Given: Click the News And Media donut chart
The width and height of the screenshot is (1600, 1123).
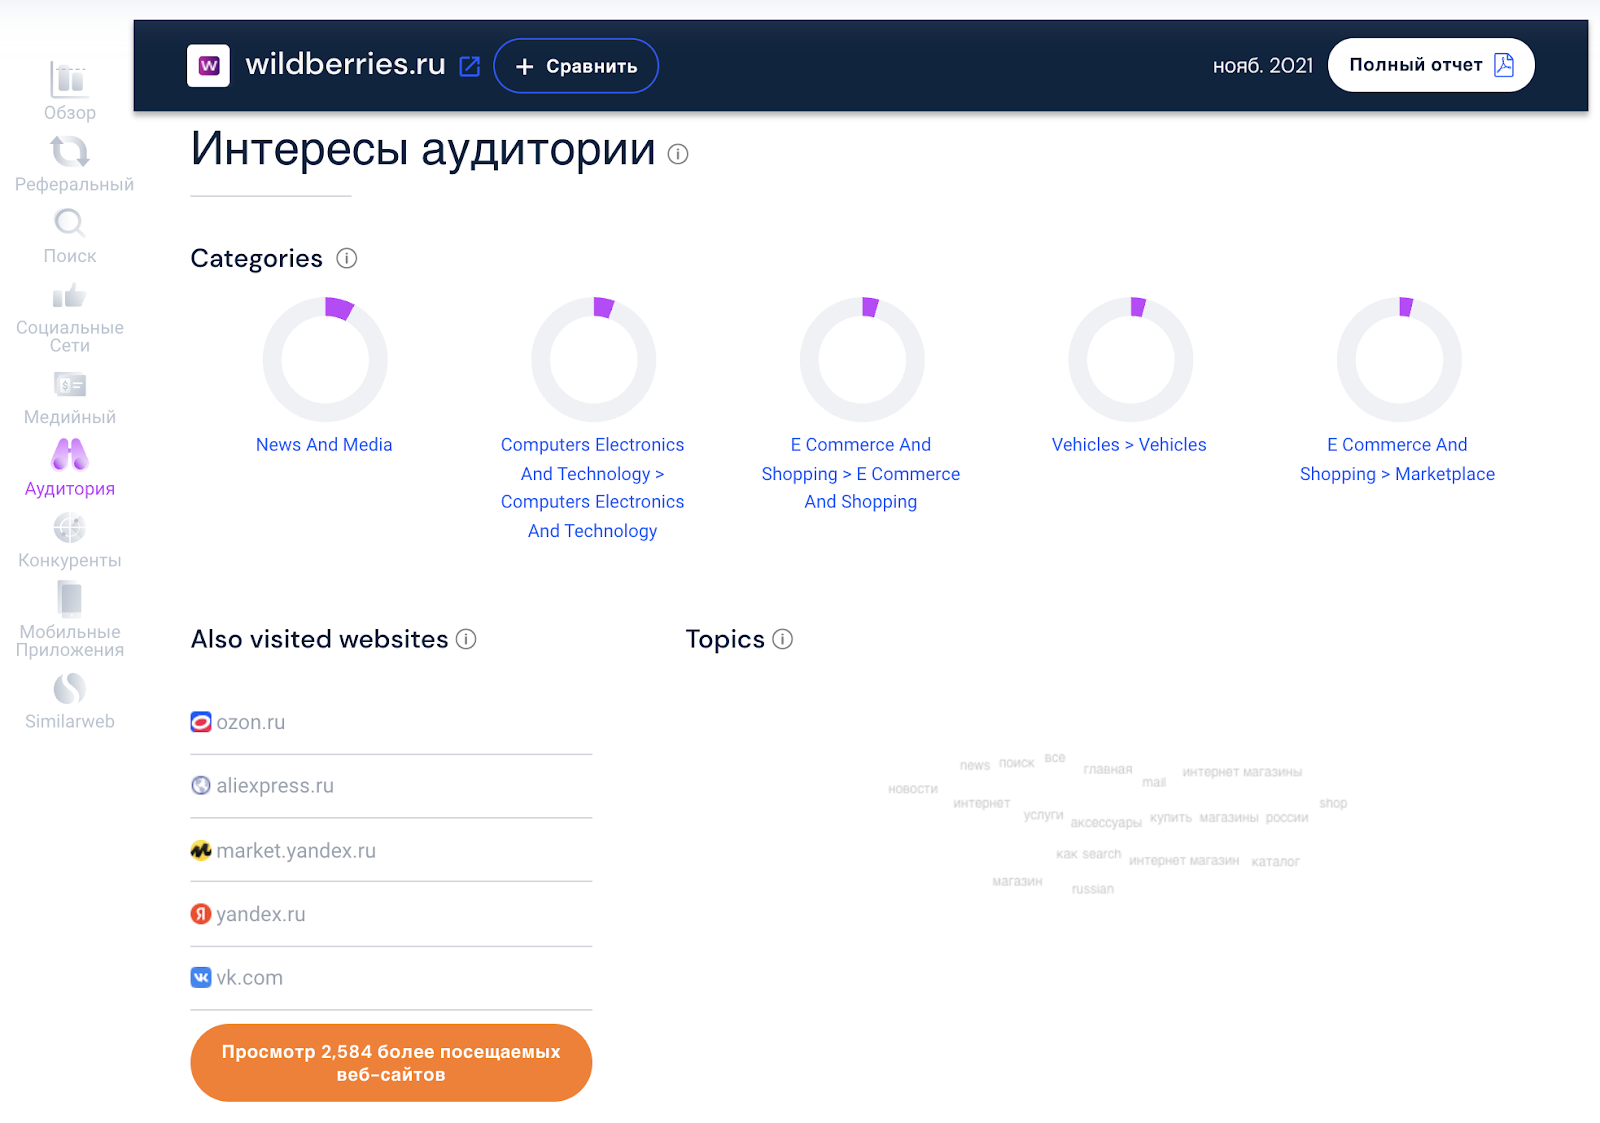Looking at the screenshot, I should (325, 359).
